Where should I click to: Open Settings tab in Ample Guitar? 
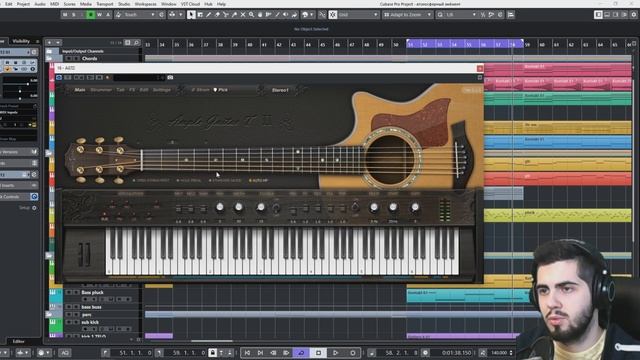pyautogui.click(x=162, y=89)
